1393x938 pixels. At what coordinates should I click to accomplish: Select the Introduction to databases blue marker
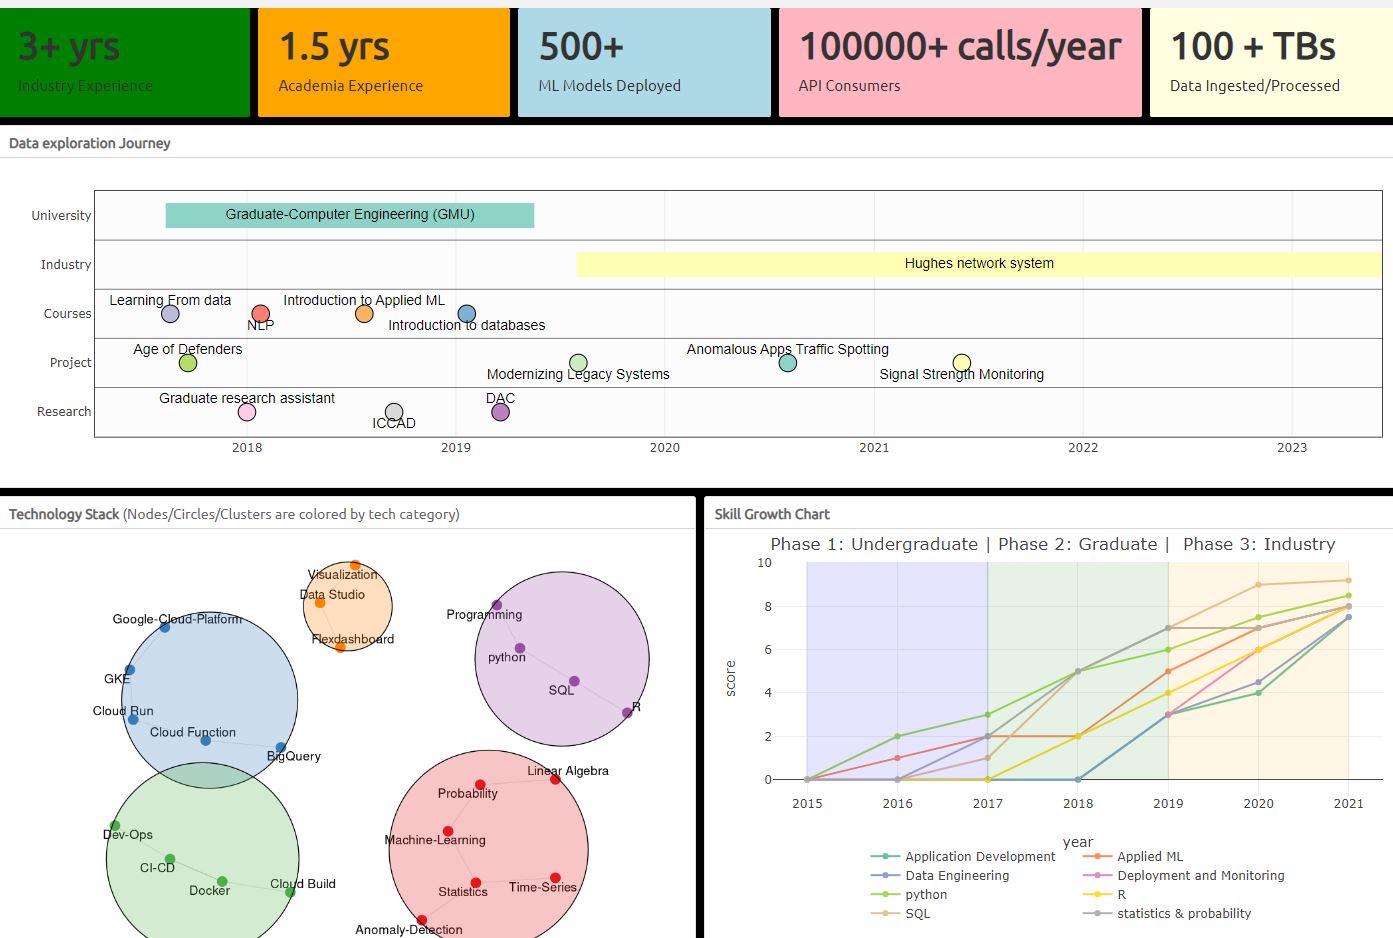tap(466, 314)
